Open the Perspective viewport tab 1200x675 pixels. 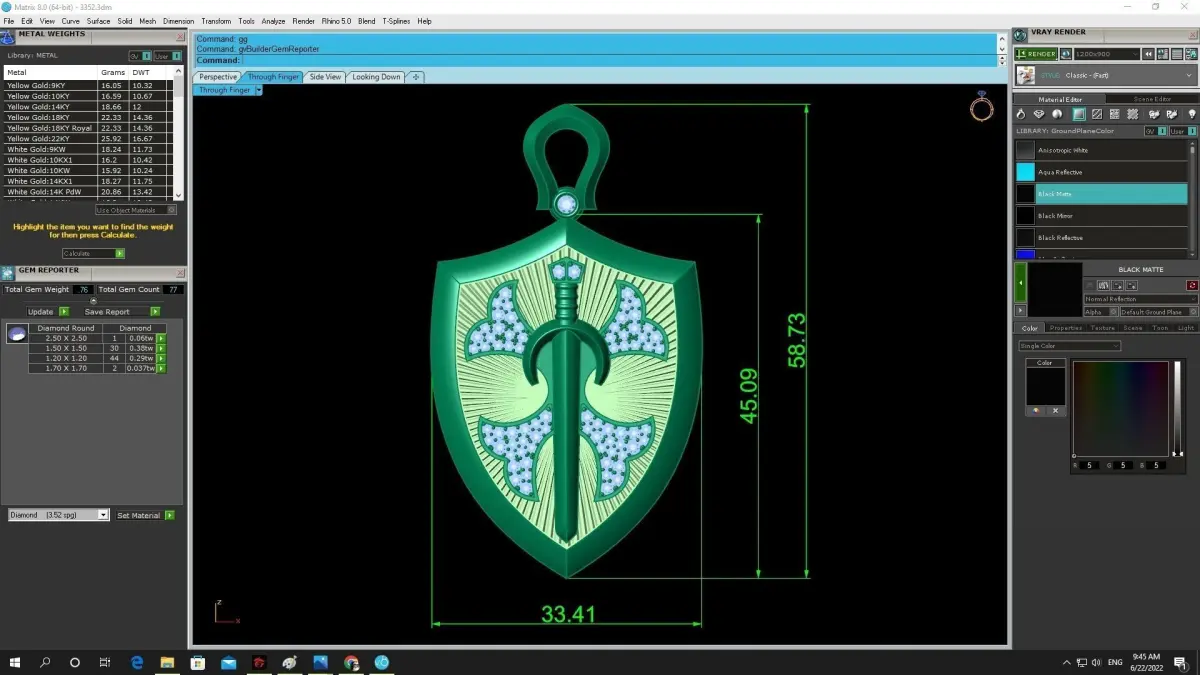coord(217,77)
